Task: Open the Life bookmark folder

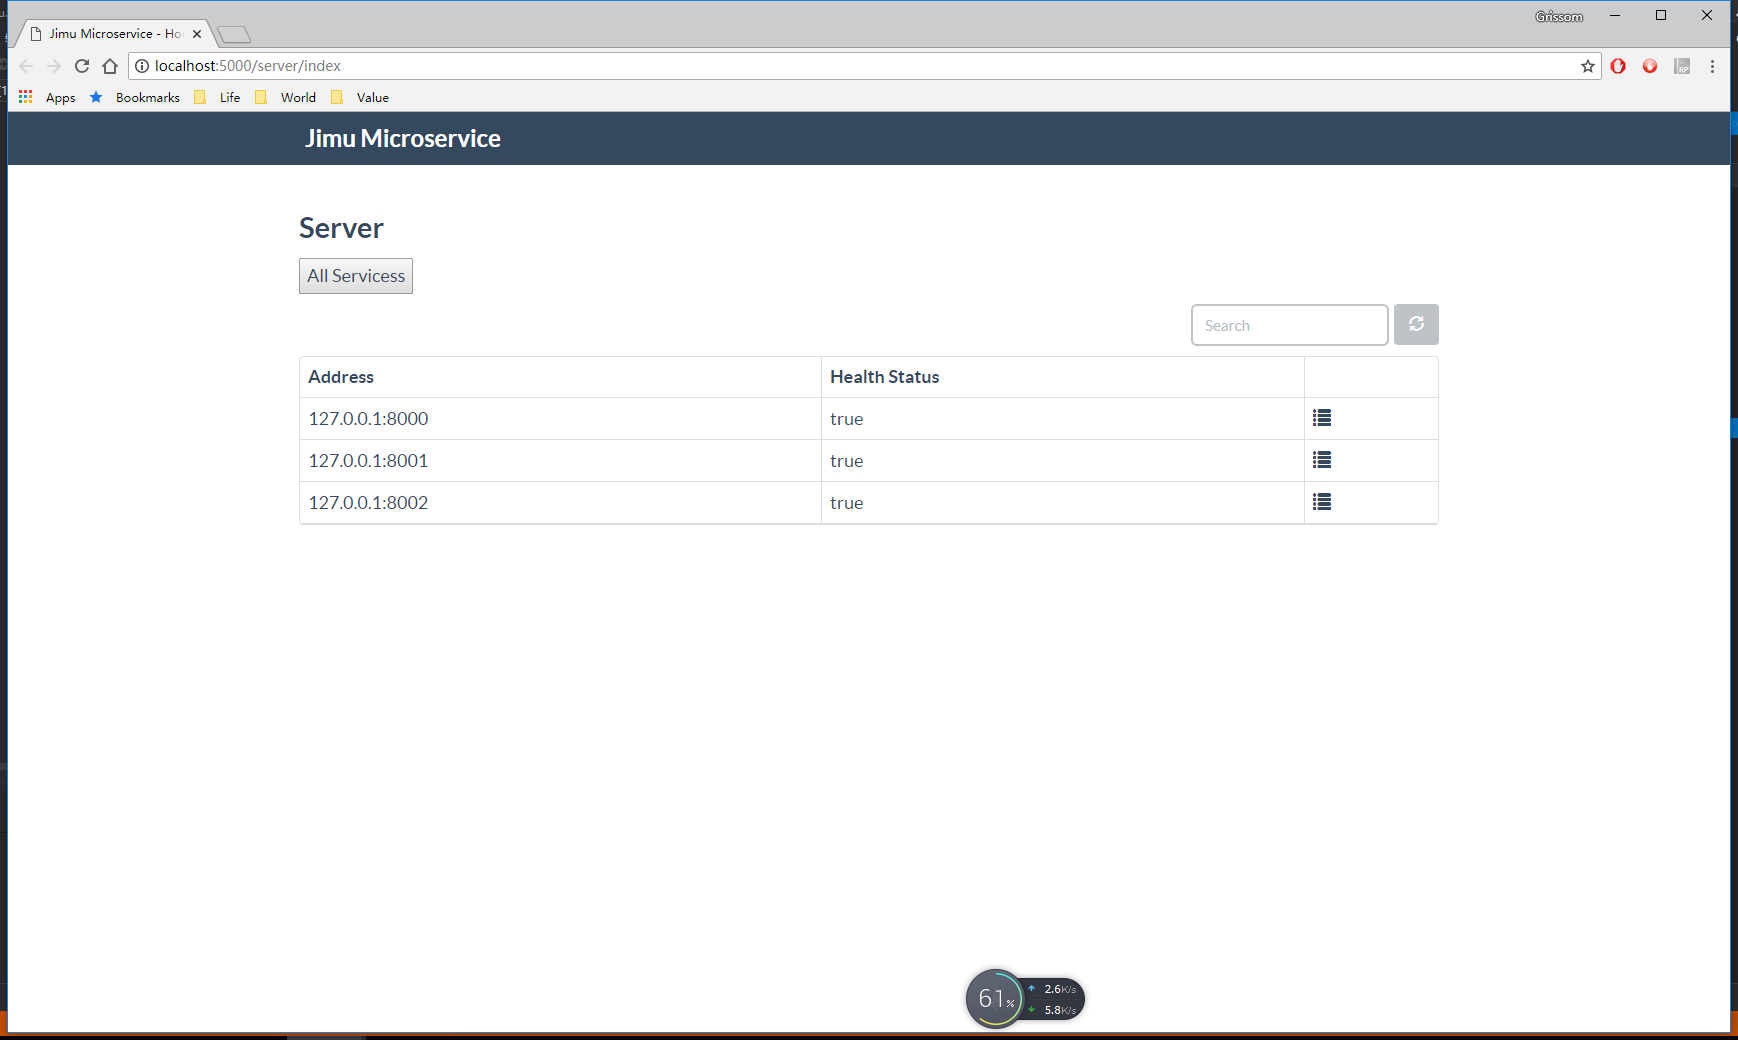Action: (x=218, y=97)
